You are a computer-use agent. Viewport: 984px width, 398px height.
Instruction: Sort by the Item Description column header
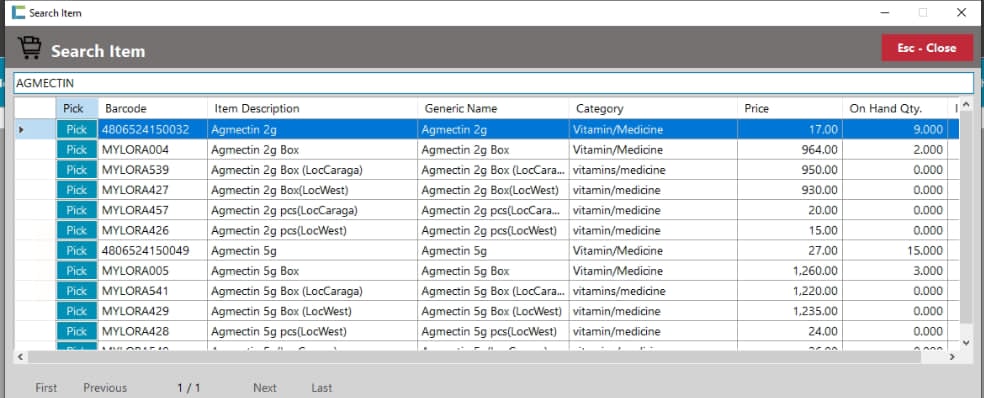pos(312,109)
